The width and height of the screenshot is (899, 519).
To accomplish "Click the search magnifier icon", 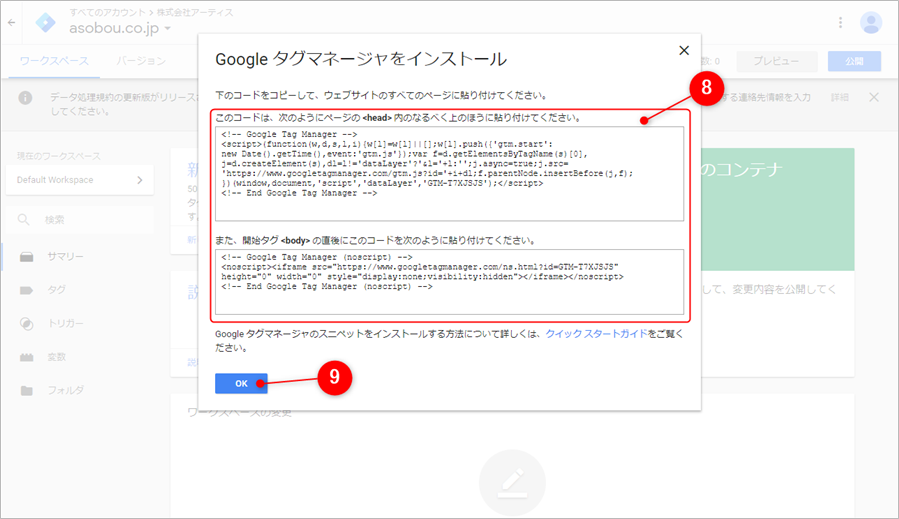I will pyautogui.click(x=24, y=220).
